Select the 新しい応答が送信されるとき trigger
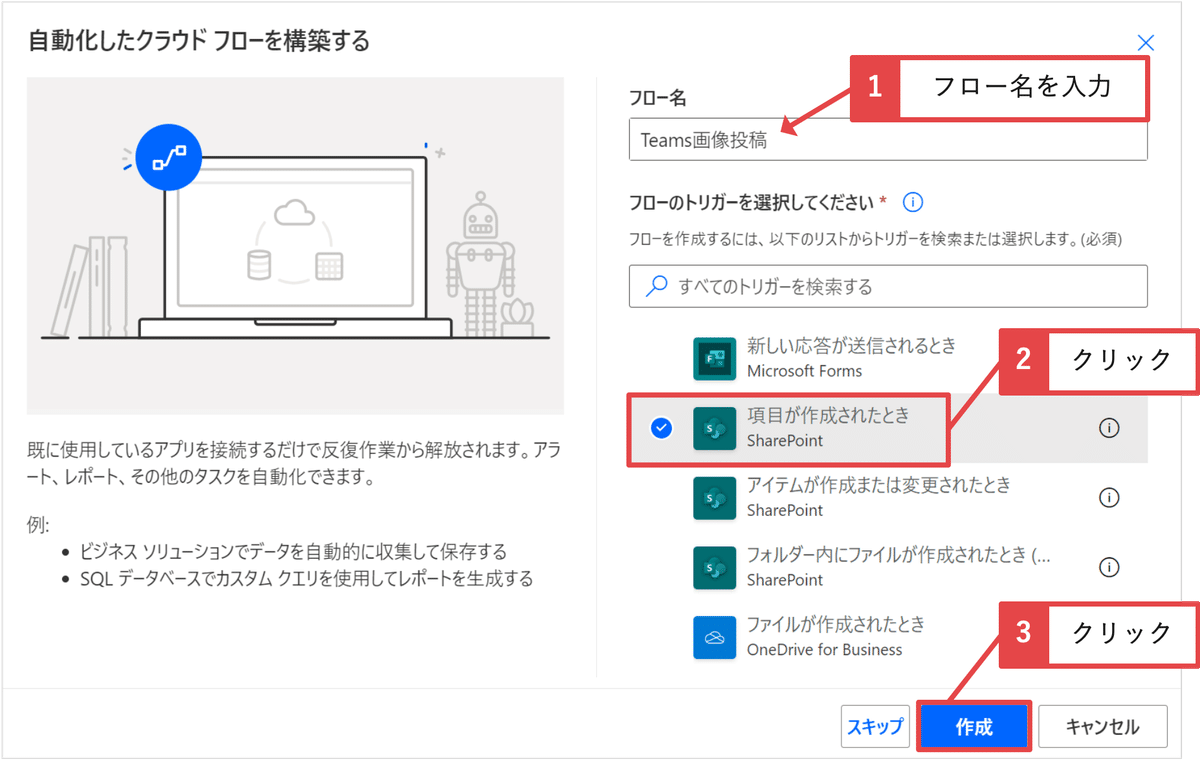1200x760 pixels. 888,358
